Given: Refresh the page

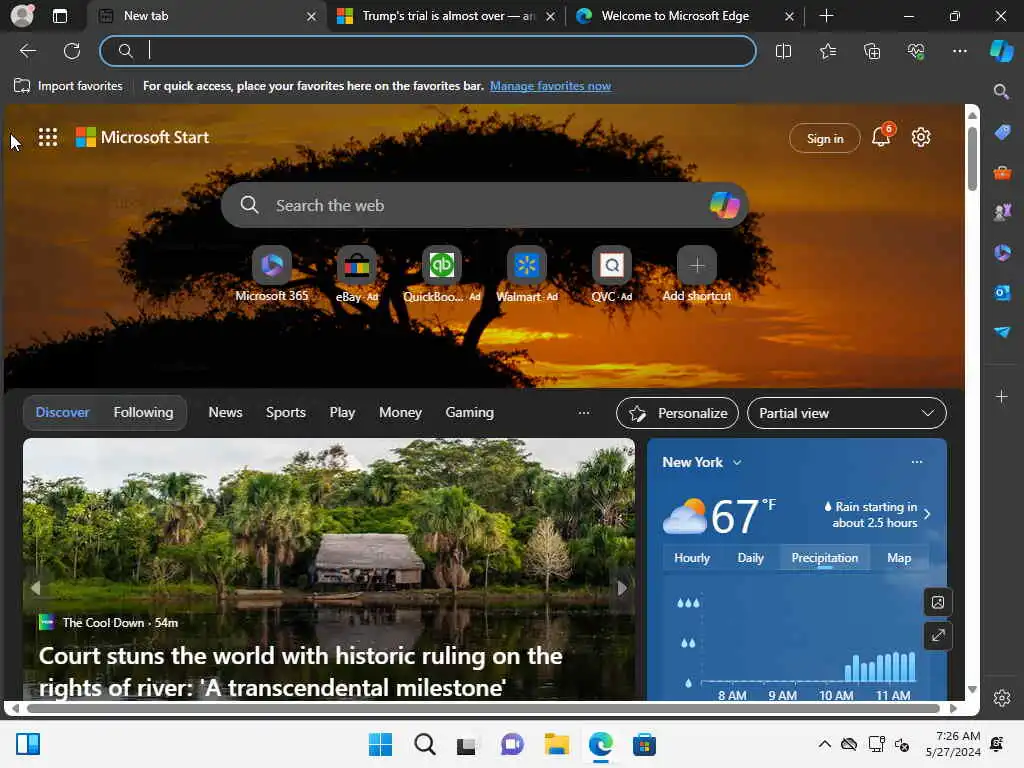Looking at the screenshot, I should [72, 51].
